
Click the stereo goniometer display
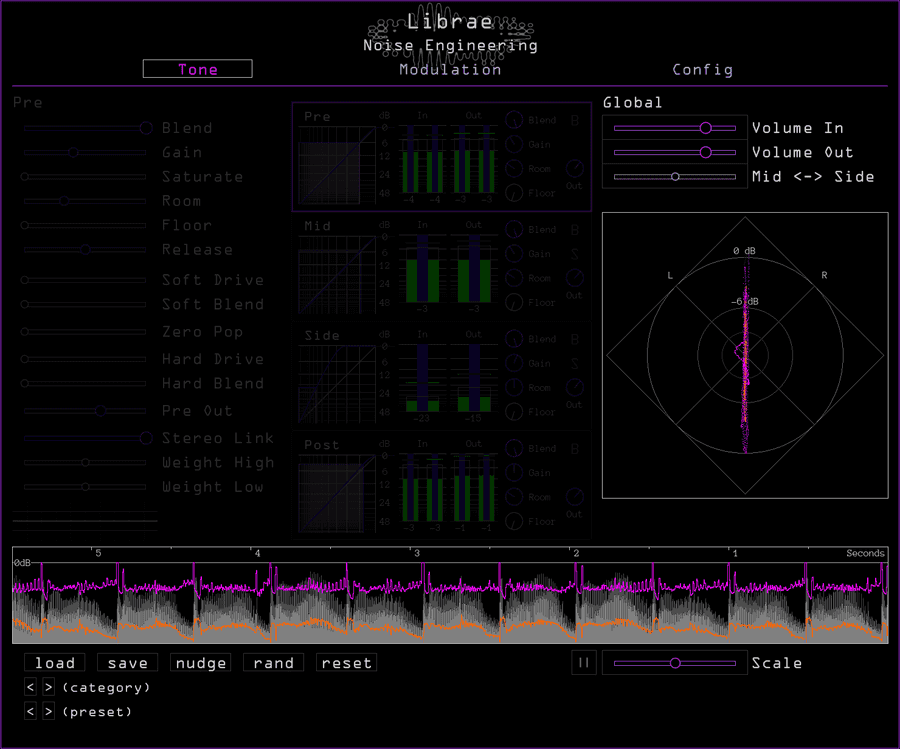click(745, 355)
